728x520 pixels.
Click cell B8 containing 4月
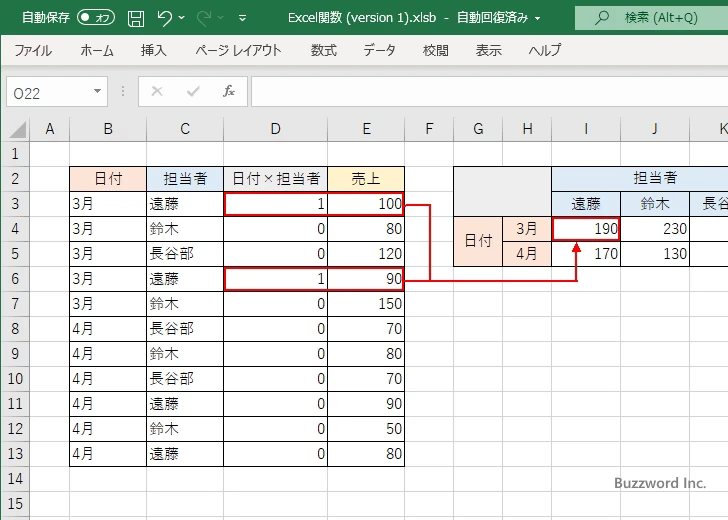pos(108,329)
